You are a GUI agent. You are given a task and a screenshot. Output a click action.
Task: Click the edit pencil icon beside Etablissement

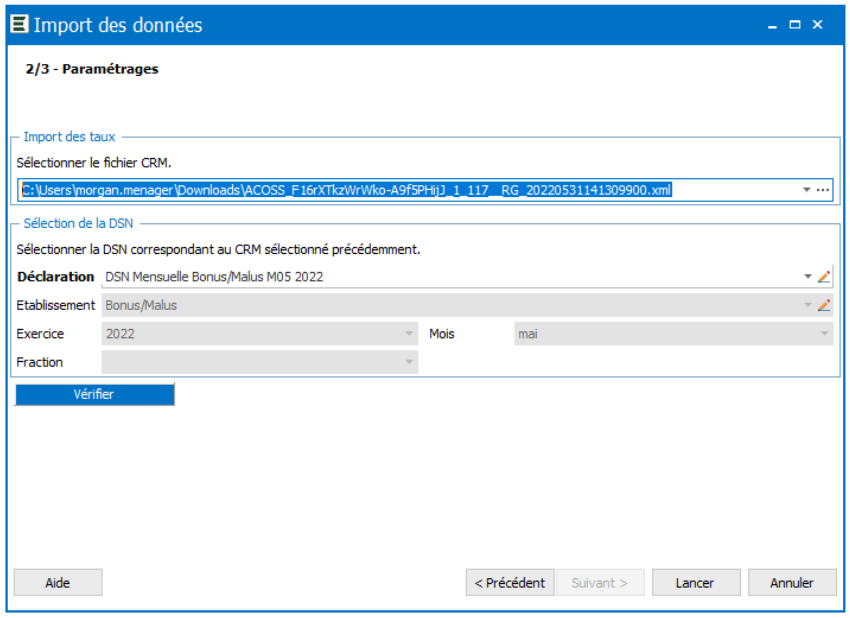tap(824, 305)
